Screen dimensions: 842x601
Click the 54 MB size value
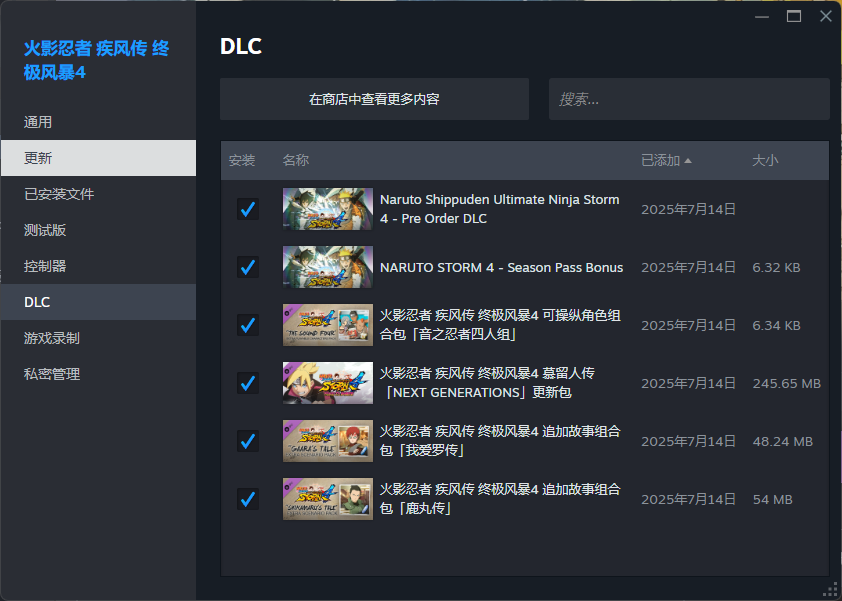point(772,499)
